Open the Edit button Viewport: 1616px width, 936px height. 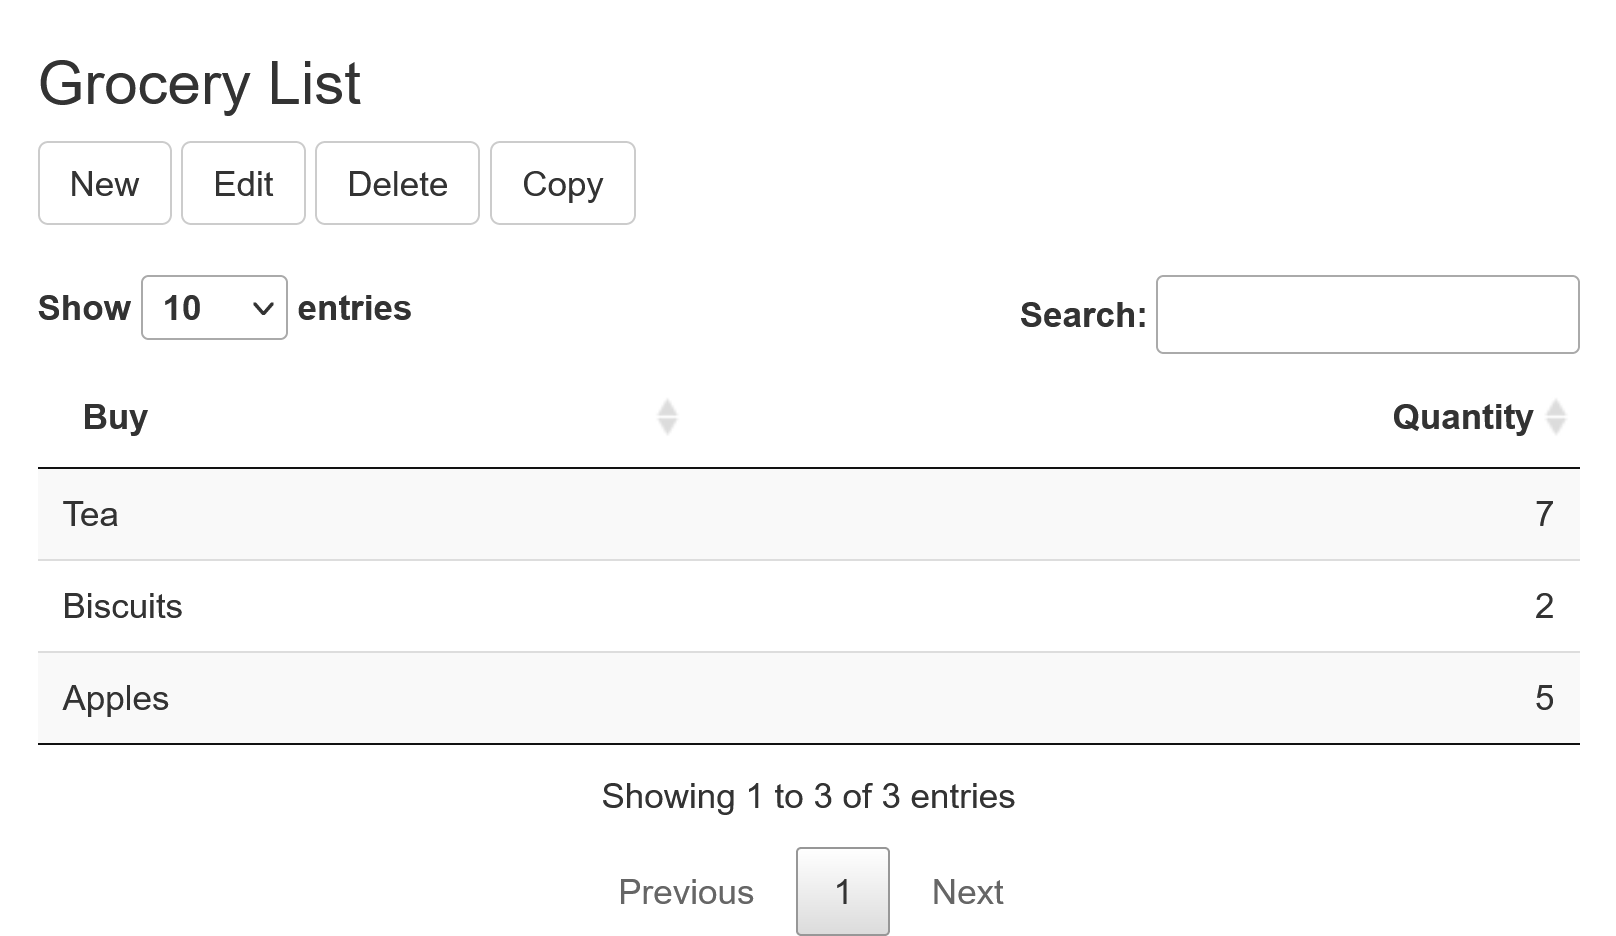pyautogui.click(x=243, y=183)
